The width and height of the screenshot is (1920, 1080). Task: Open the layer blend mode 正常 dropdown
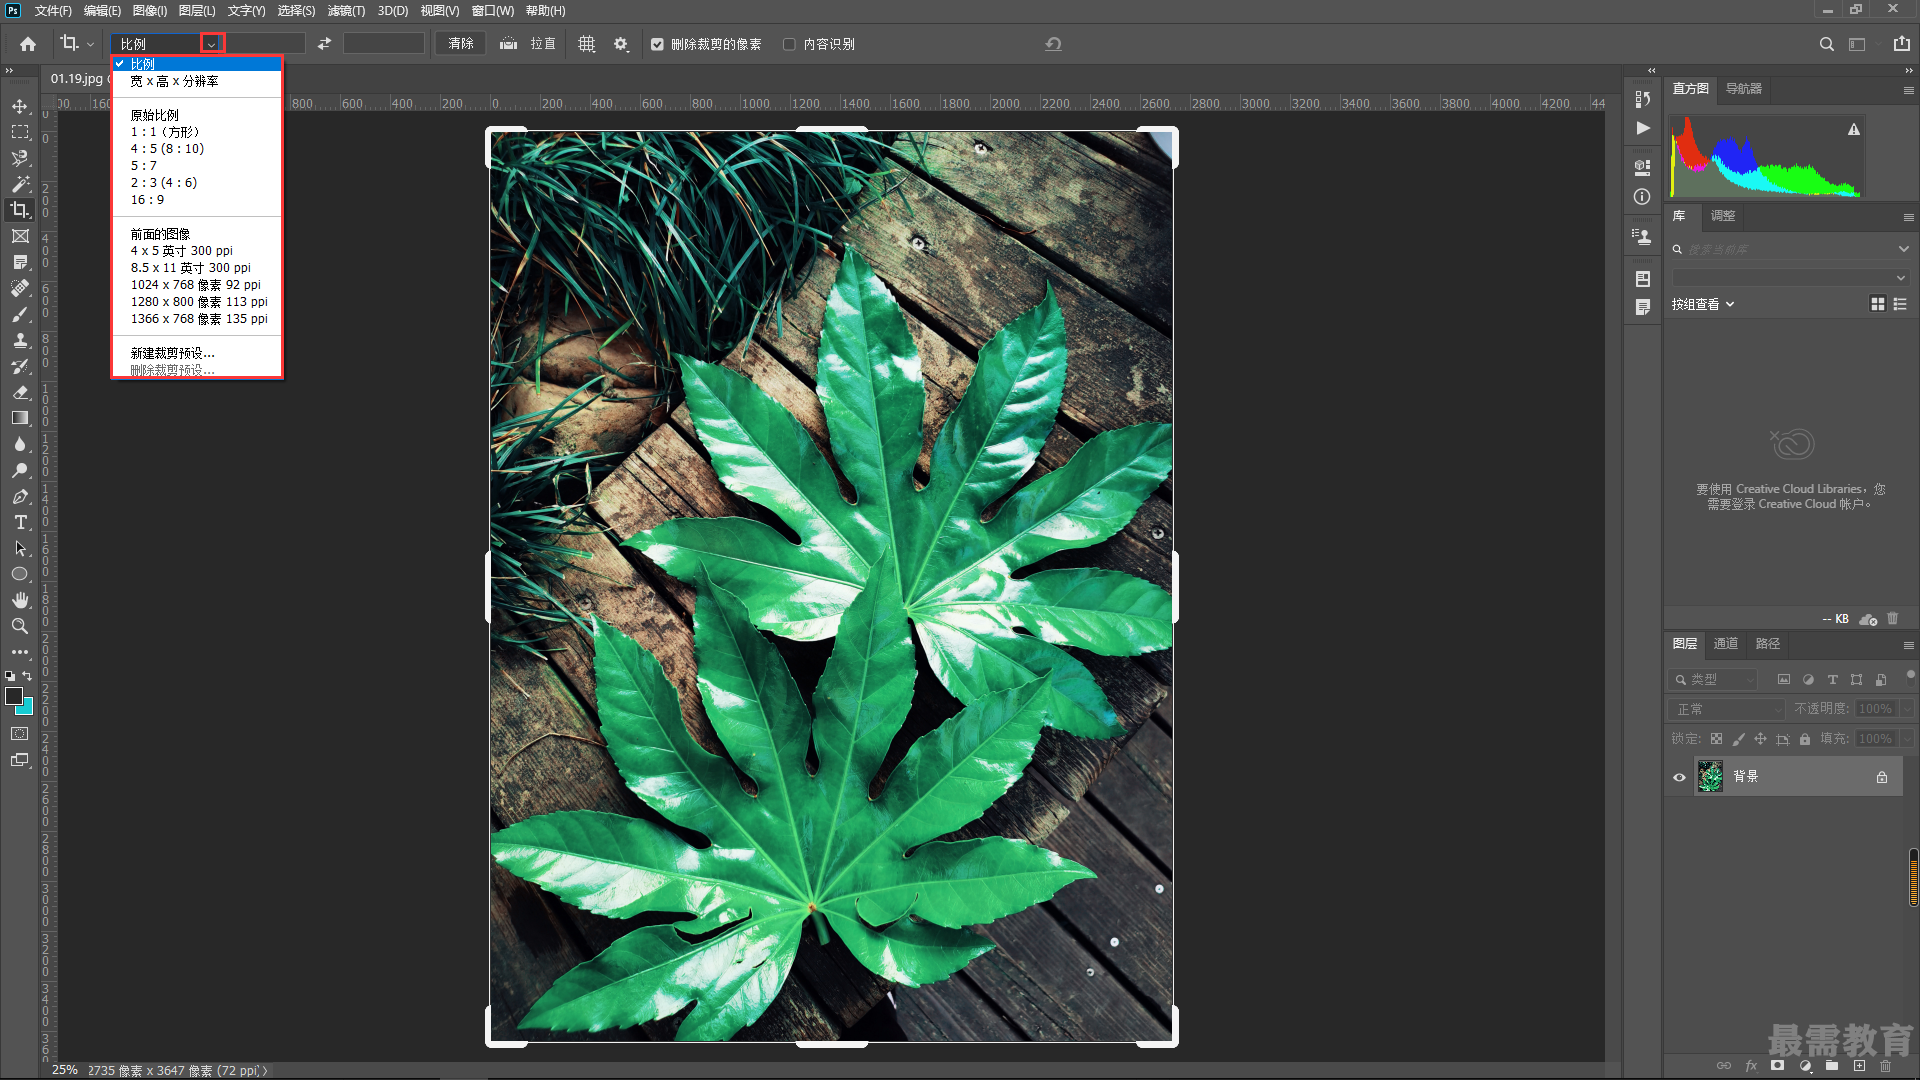[x=1727, y=709]
